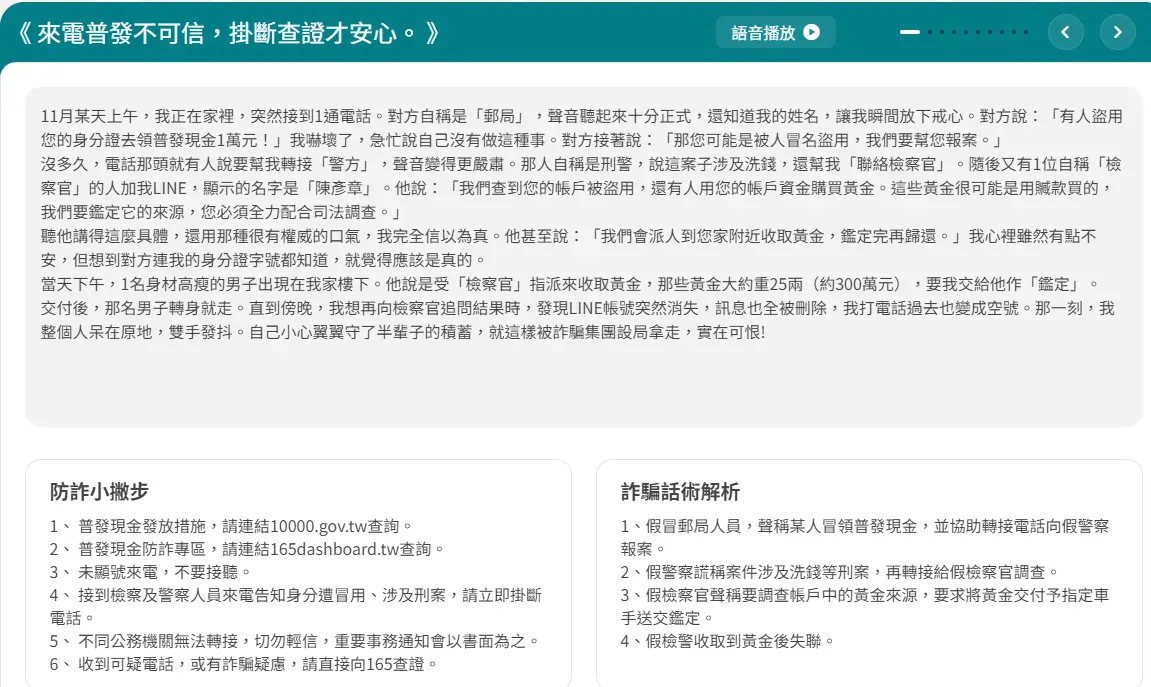Click the 詐騙話術解析 card heading
1151x687 pixels.
coord(680,491)
